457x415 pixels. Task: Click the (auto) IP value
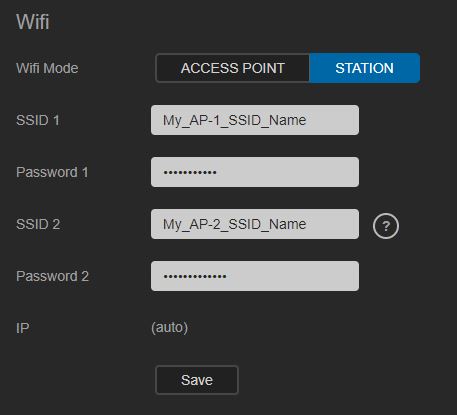tap(169, 328)
